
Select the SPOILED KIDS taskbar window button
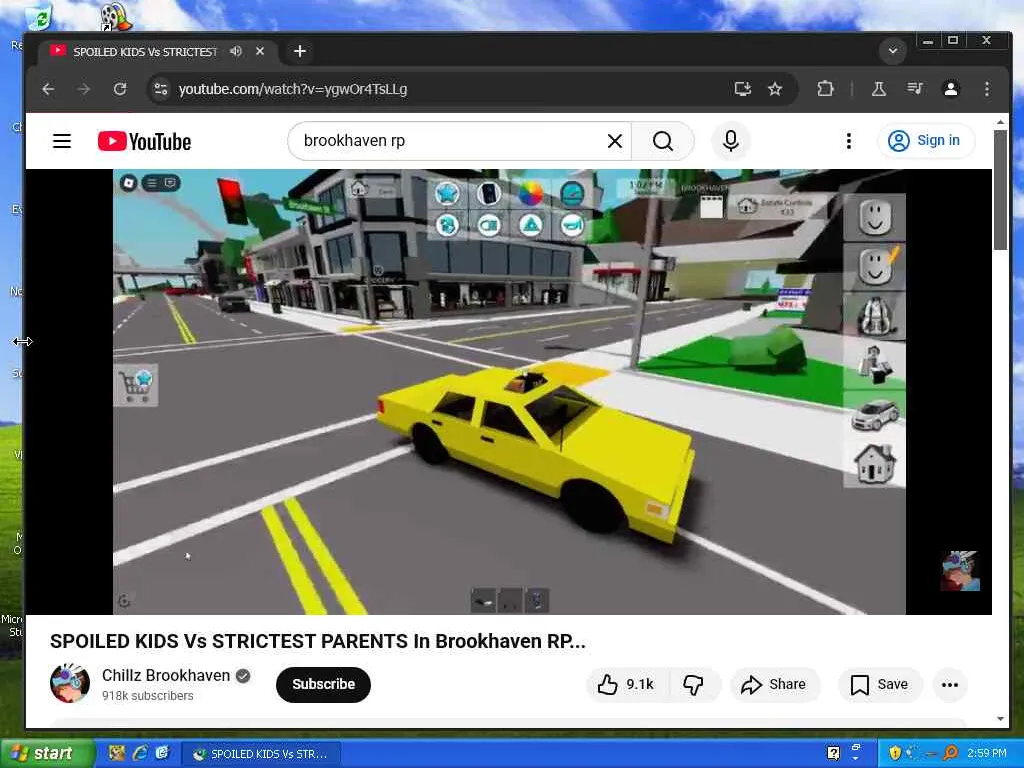(x=260, y=754)
